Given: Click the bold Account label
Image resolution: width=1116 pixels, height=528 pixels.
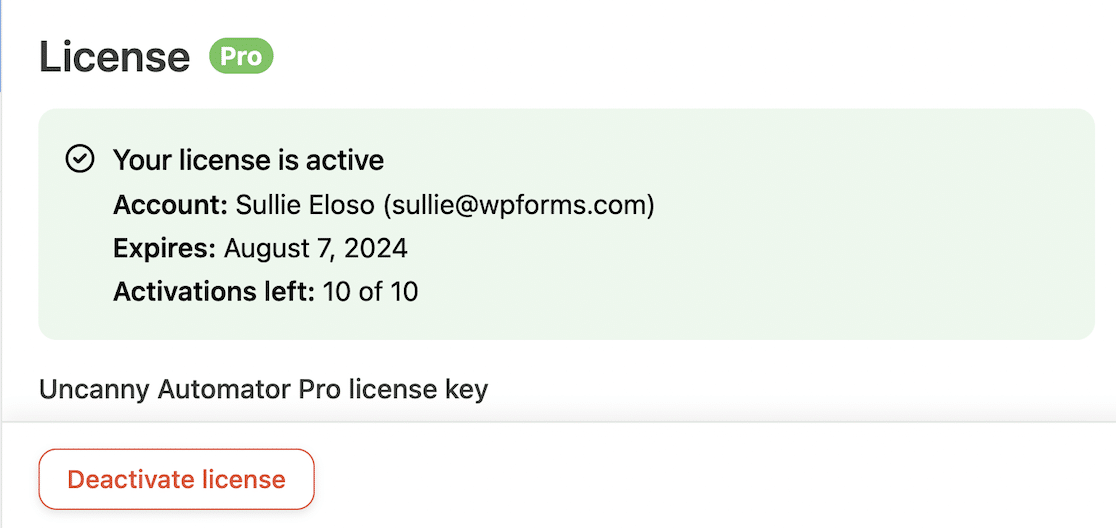Looking at the screenshot, I should point(170,205).
